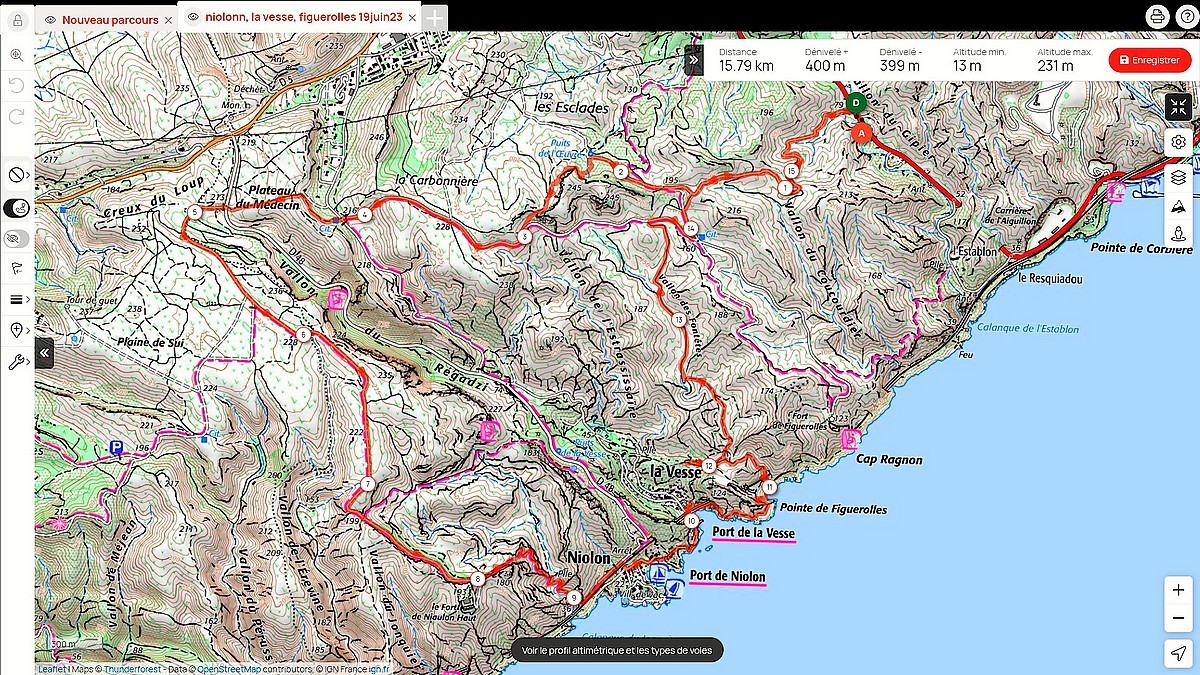The image size is (1200, 675).
Task: Click the locate-me arrow button
Action: pyautogui.click(x=1179, y=653)
